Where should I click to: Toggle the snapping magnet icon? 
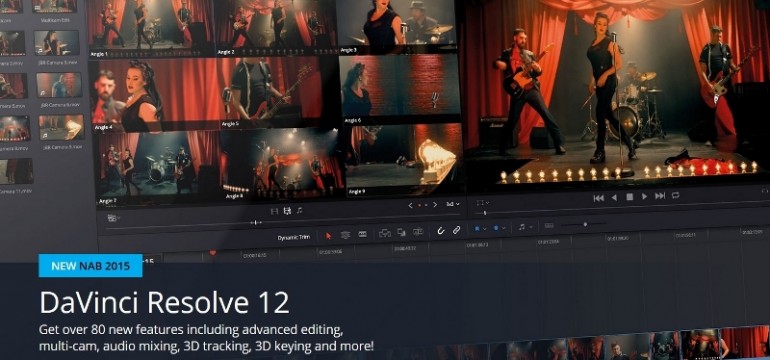[x=441, y=230]
